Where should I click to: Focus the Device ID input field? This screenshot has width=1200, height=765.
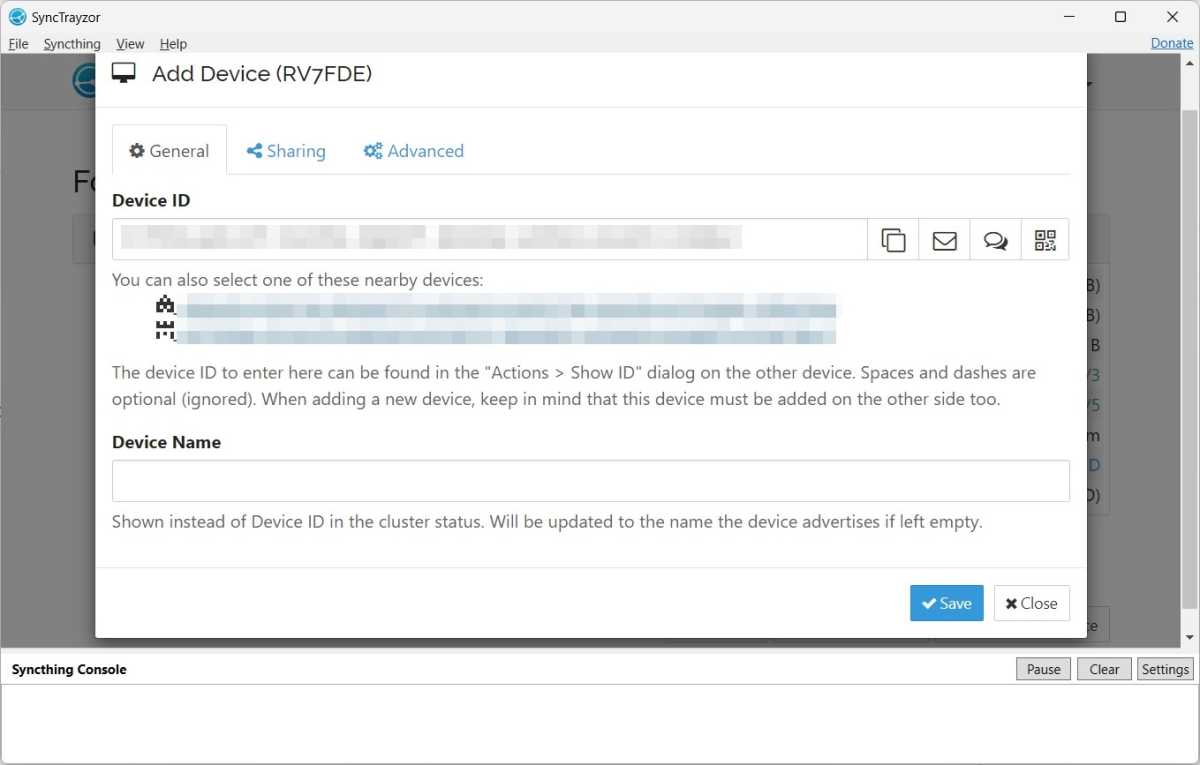(490, 240)
